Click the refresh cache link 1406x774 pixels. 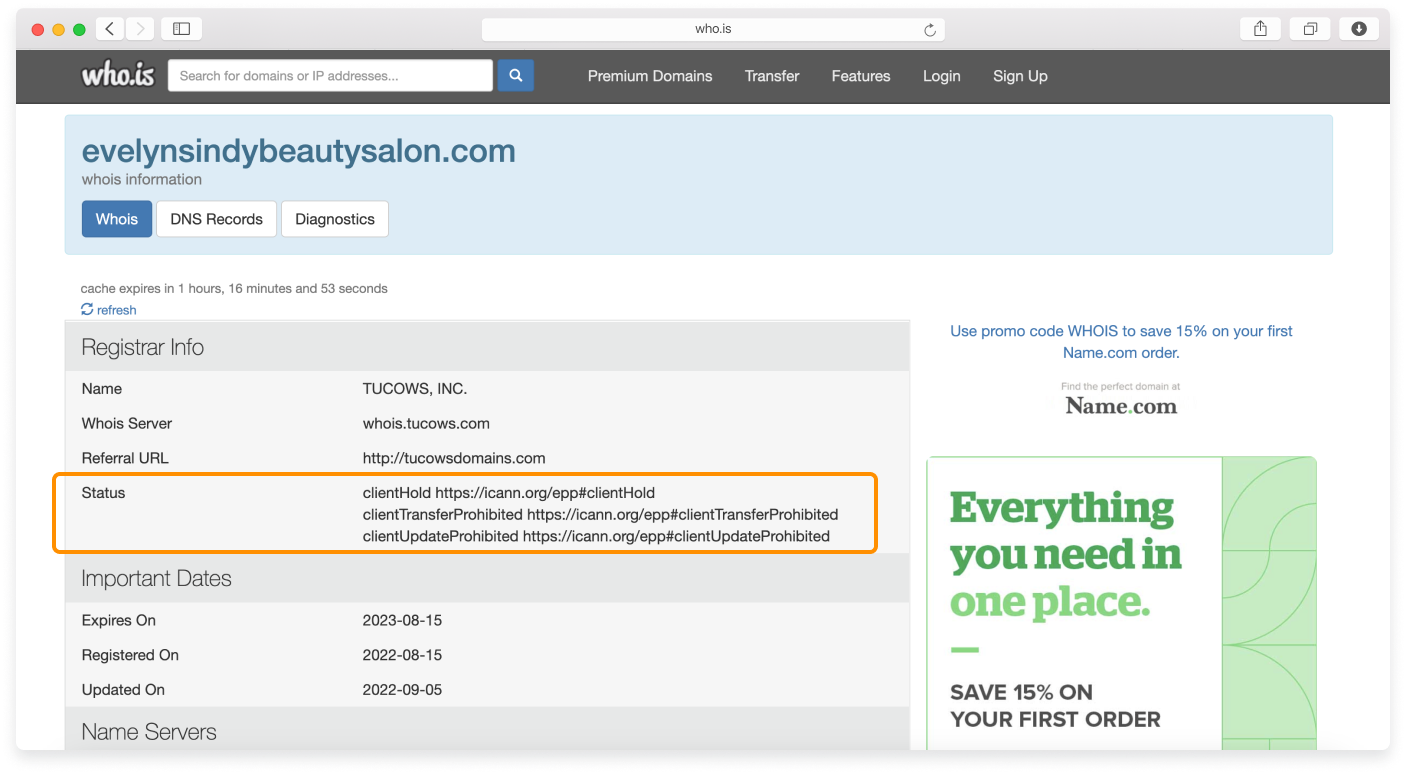point(109,310)
